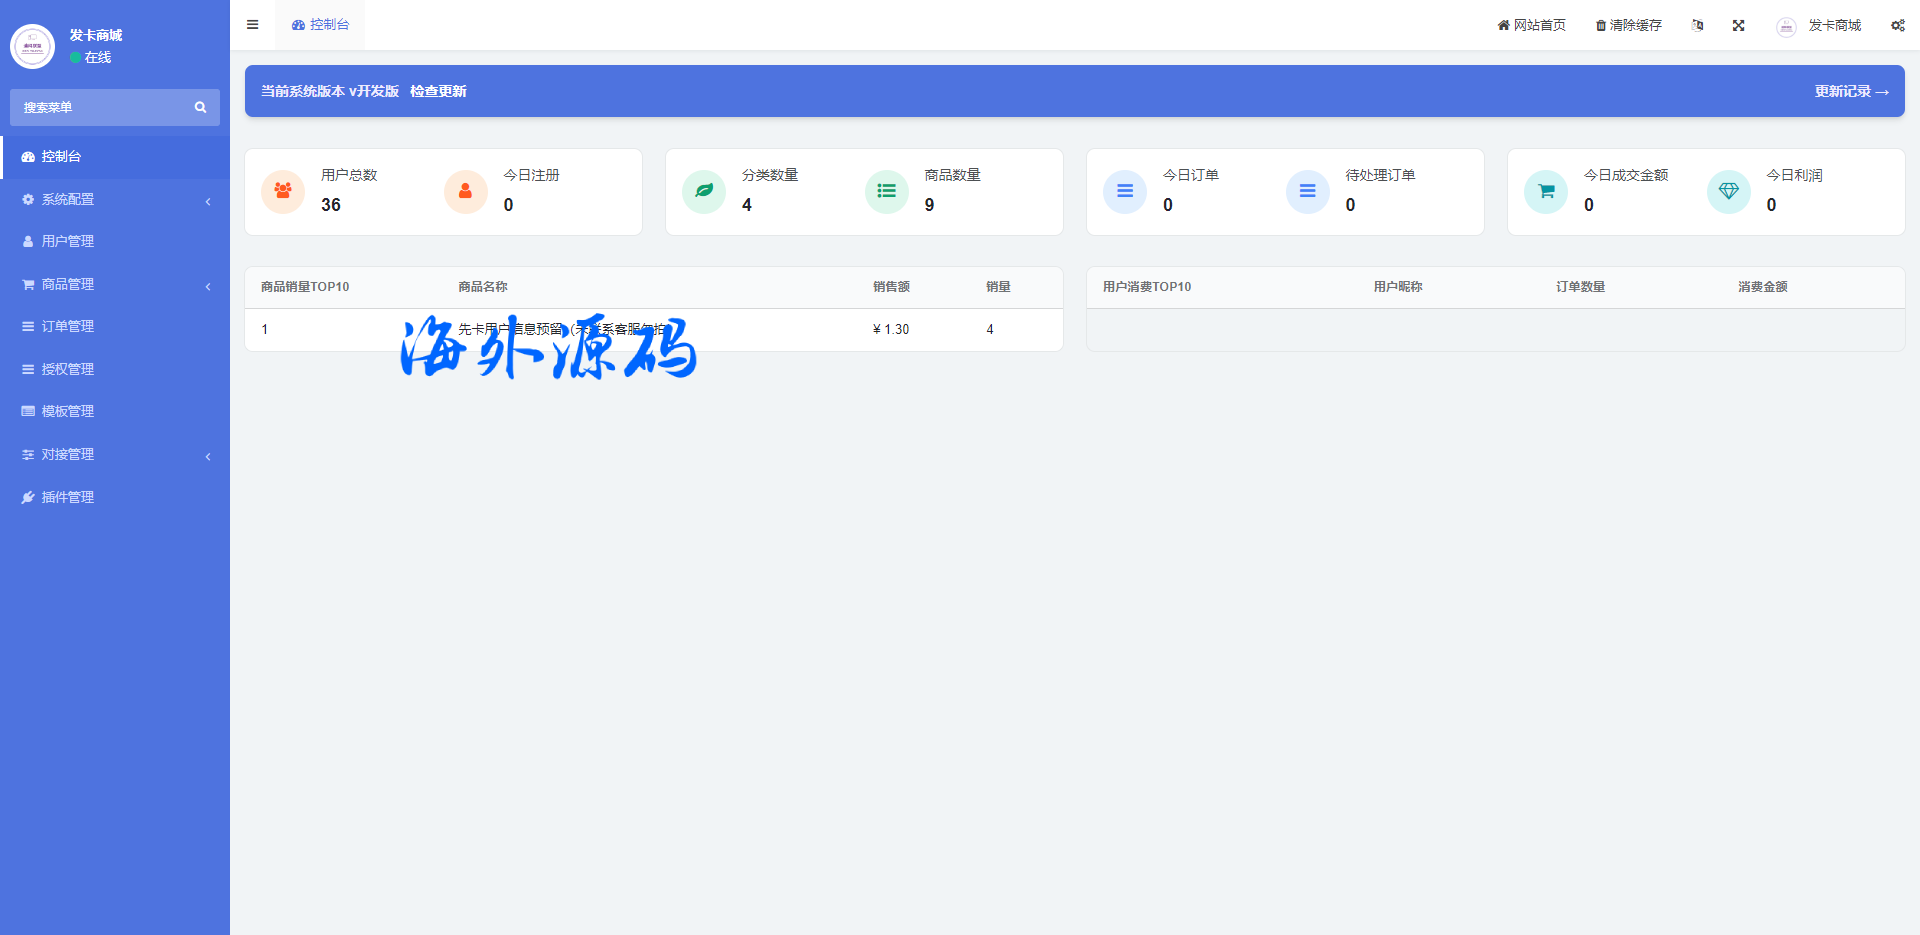Click the language translate icon in header
Screen dimensions: 1920x935
[1697, 26]
